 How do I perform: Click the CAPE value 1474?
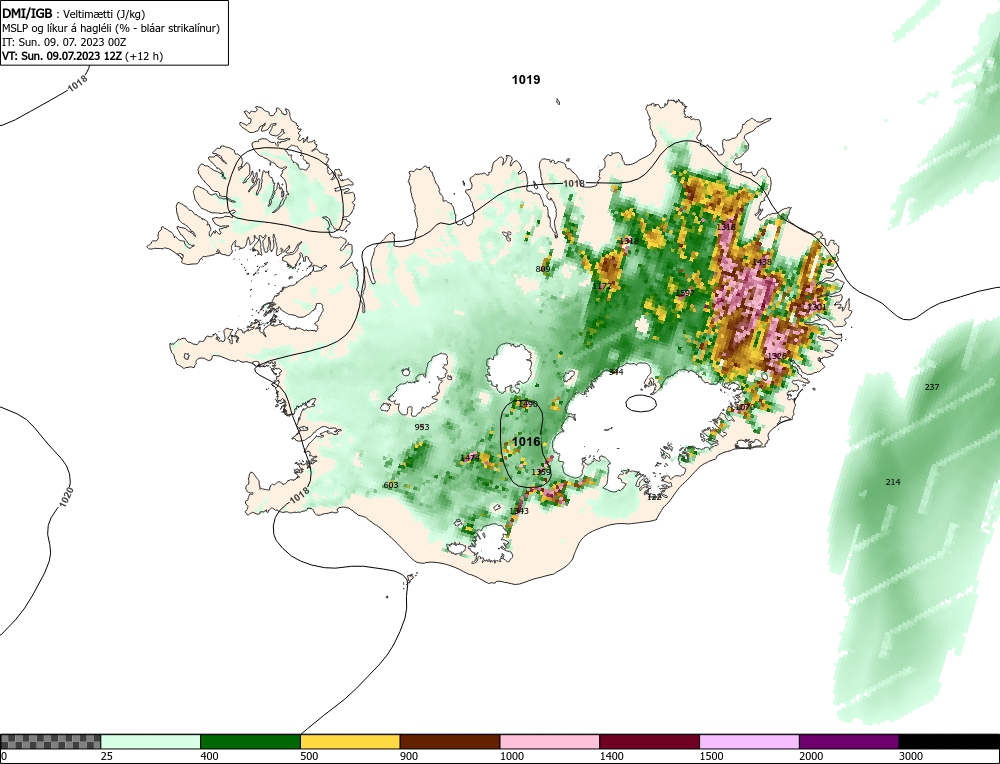coord(469,459)
